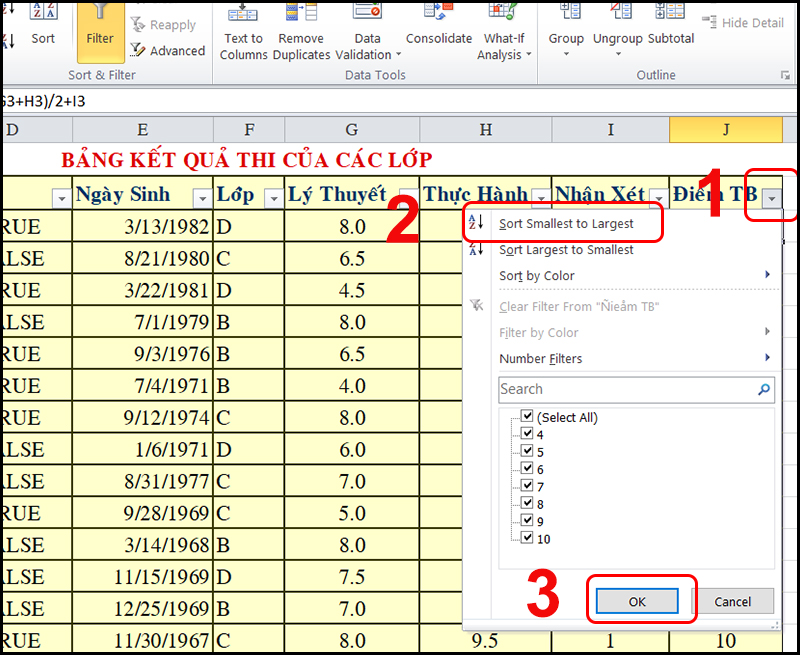Screen dimensions: 800x655
Task: Open the Ngày Sinh column filter dropdown
Action: 202,198
